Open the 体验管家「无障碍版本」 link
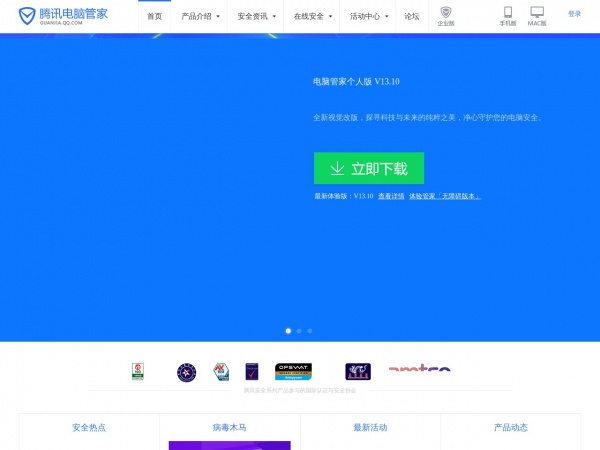The image size is (600, 450). click(445, 196)
